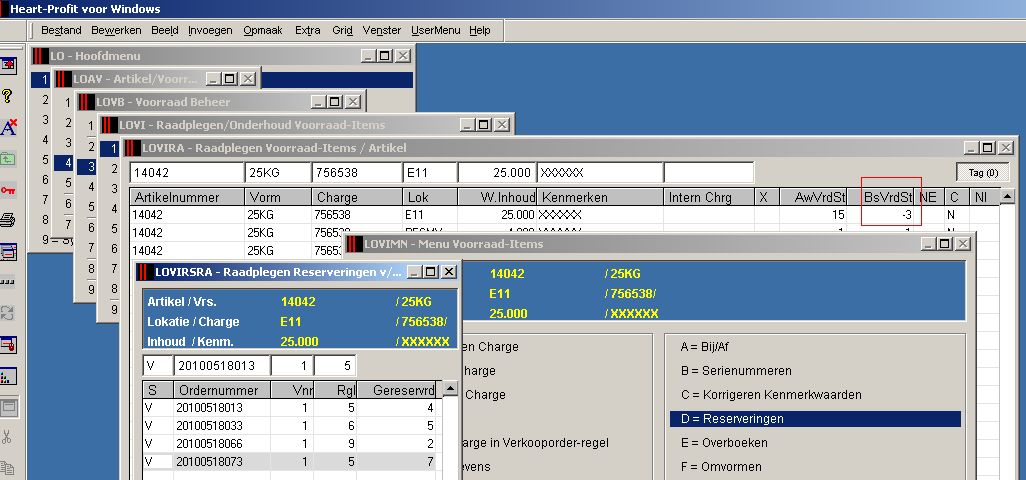Click the blue A with red X icon
Screen dimensions: 1026x480
click(x=8, y=128)
